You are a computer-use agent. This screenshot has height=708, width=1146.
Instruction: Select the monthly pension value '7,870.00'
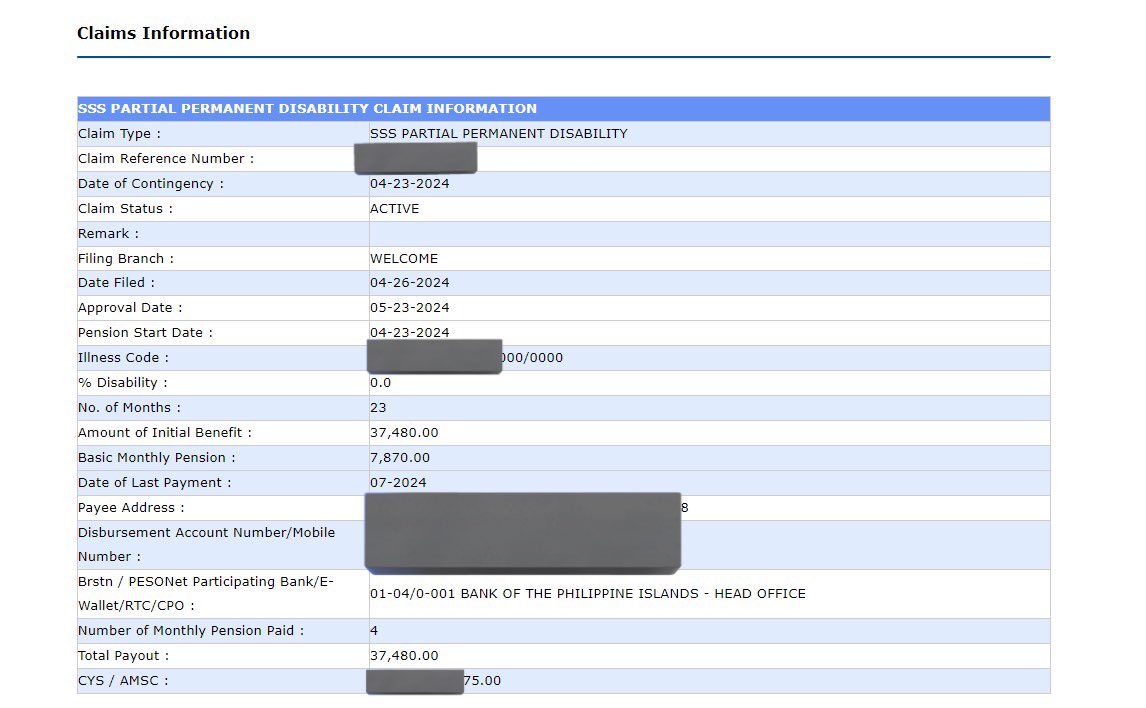pos(400,457)
